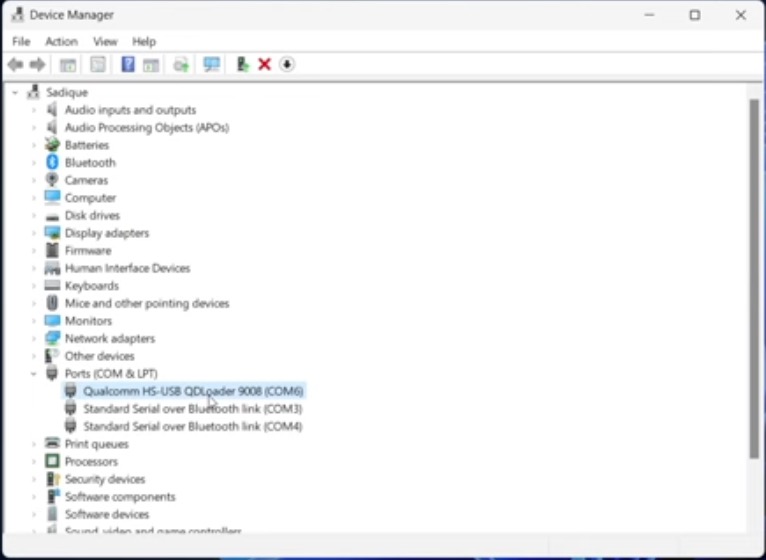The width and height of the screenshot is (766, 560).
Task: Click the Update device driver toolbar icon
Action: (181, 65)
